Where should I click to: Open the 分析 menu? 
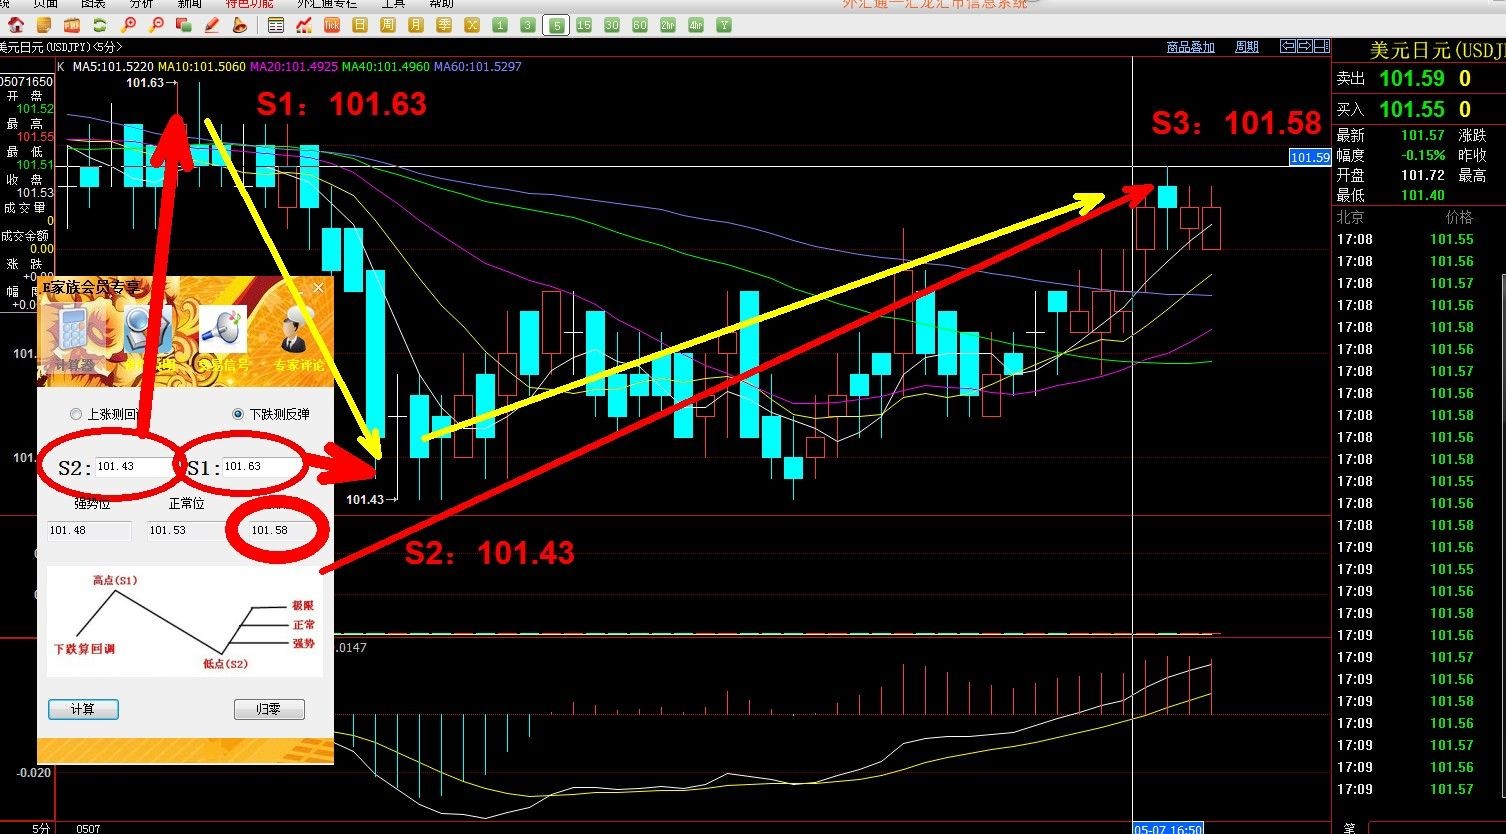141,4
